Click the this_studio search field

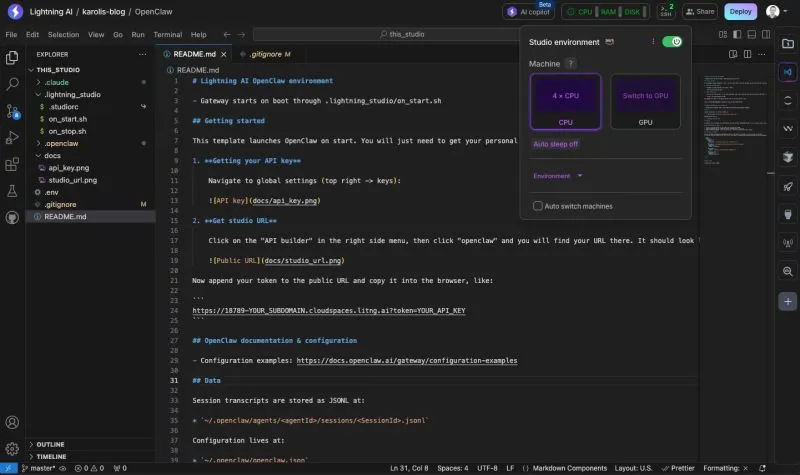pyautogui.click(x=410, y=34)
